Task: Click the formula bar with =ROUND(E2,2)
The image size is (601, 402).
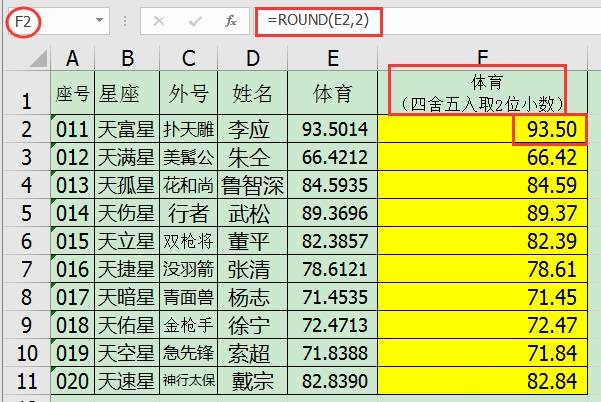Action: [400, 20]
